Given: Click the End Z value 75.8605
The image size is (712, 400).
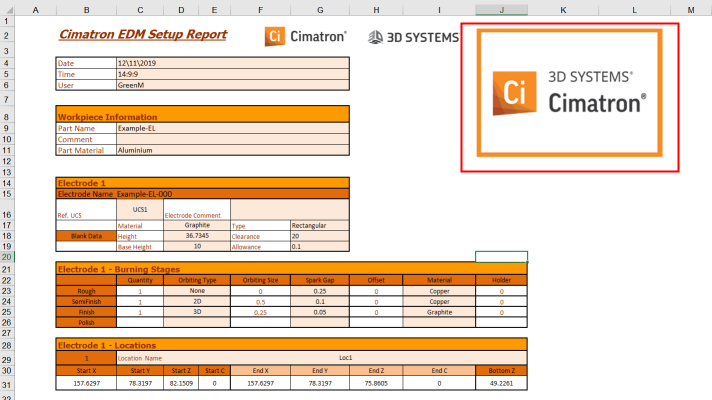Looking at the screenshot, I should [x=376, y=383].
